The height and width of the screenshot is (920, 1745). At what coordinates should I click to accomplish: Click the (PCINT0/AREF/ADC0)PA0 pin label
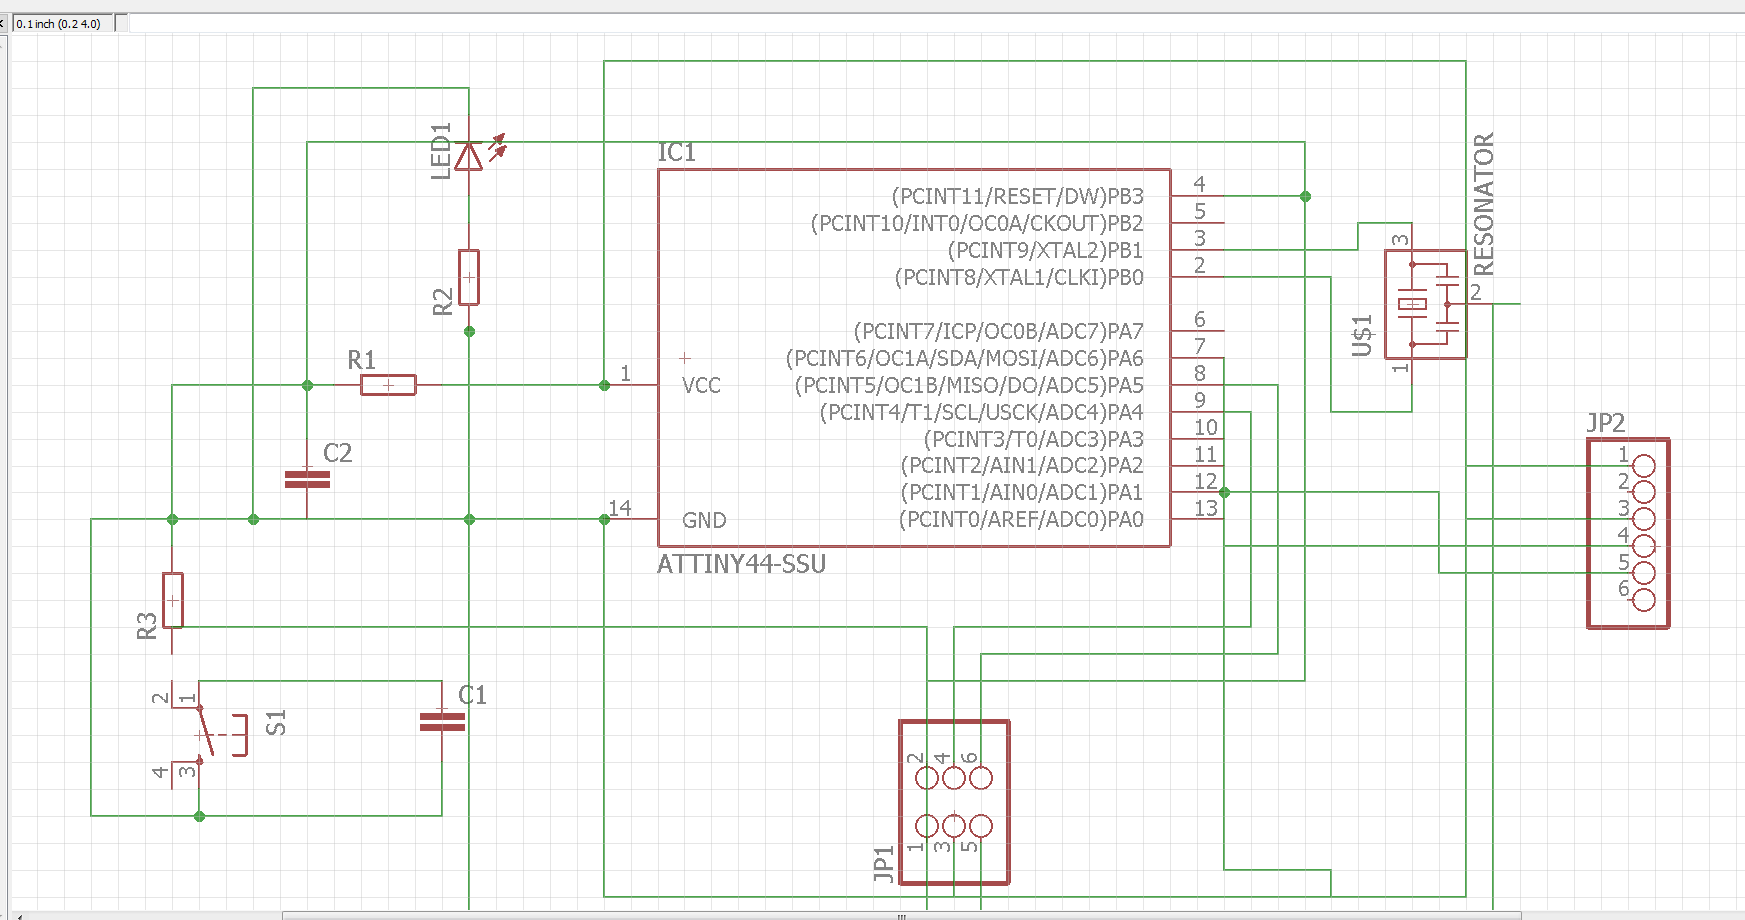pos(1021,519)
